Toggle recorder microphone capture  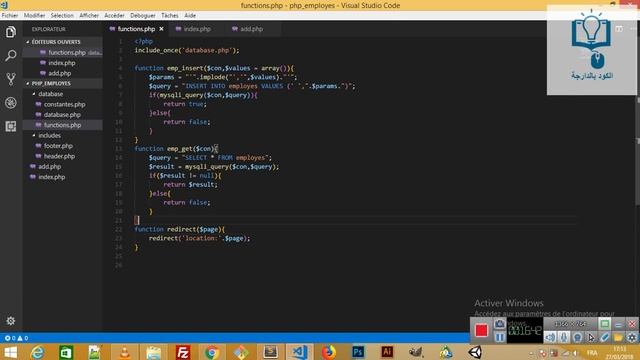click(564, 337)
